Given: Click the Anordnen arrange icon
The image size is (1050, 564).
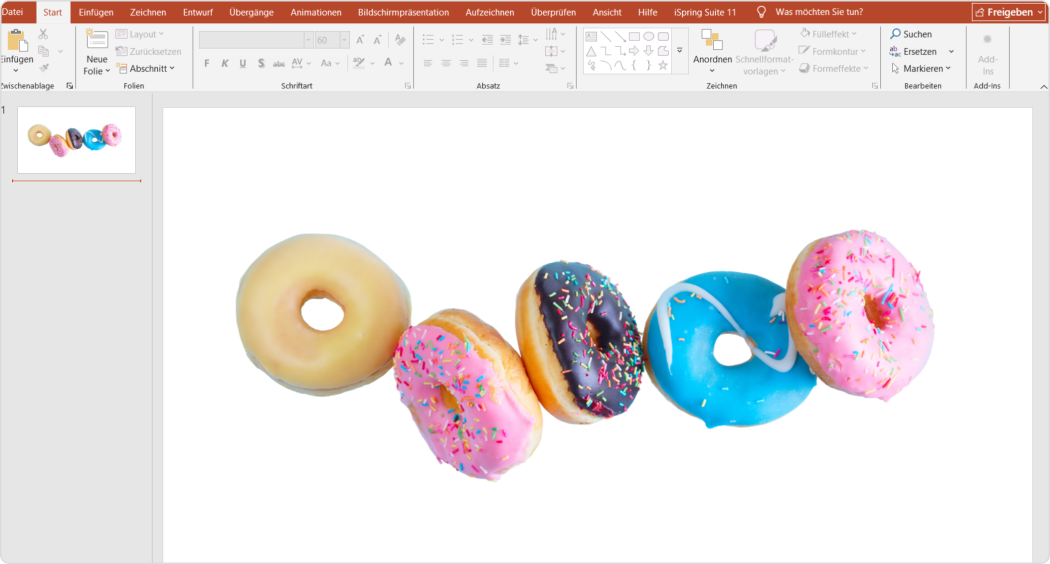Looking at the screenshot, I should (x=712, y=40).
